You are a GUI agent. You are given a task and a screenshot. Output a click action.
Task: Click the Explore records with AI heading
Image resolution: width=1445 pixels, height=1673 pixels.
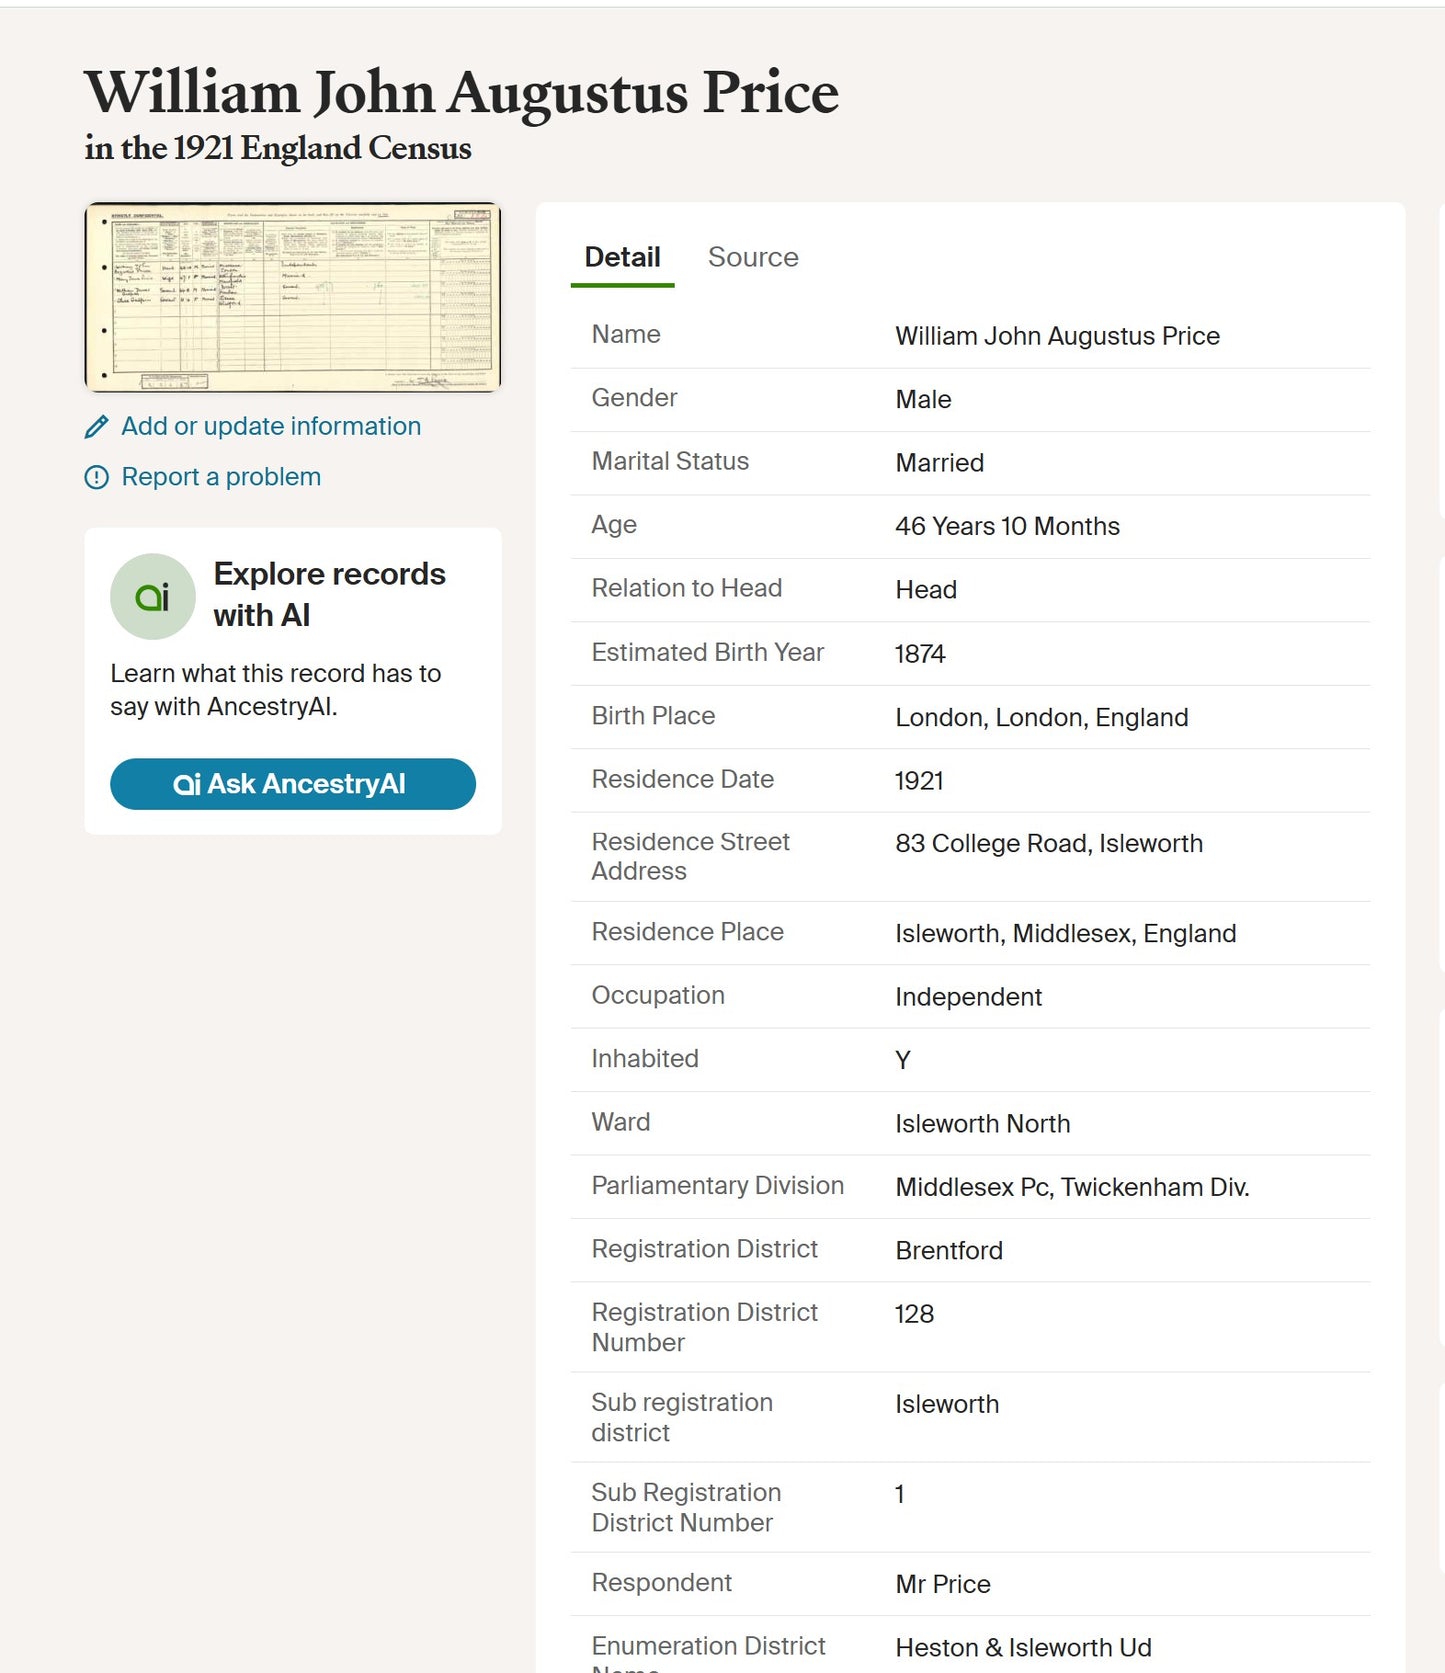click(329, 594)
